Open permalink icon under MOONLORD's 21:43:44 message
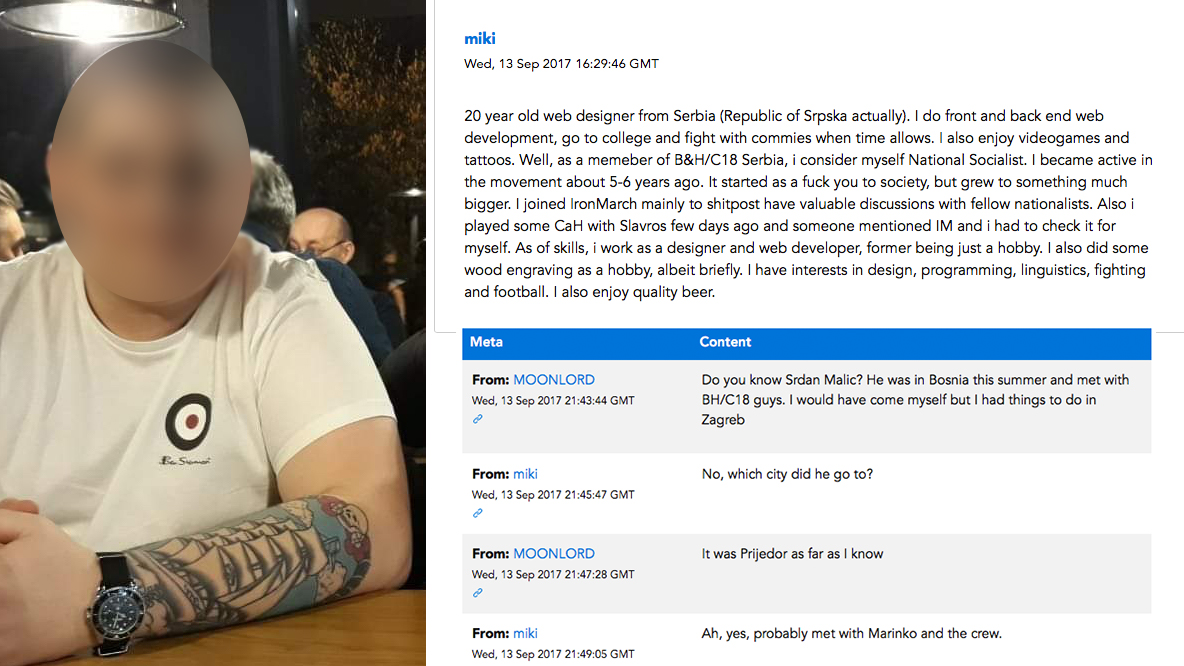This screenshot has height=666, width=1184. (478, 419)
